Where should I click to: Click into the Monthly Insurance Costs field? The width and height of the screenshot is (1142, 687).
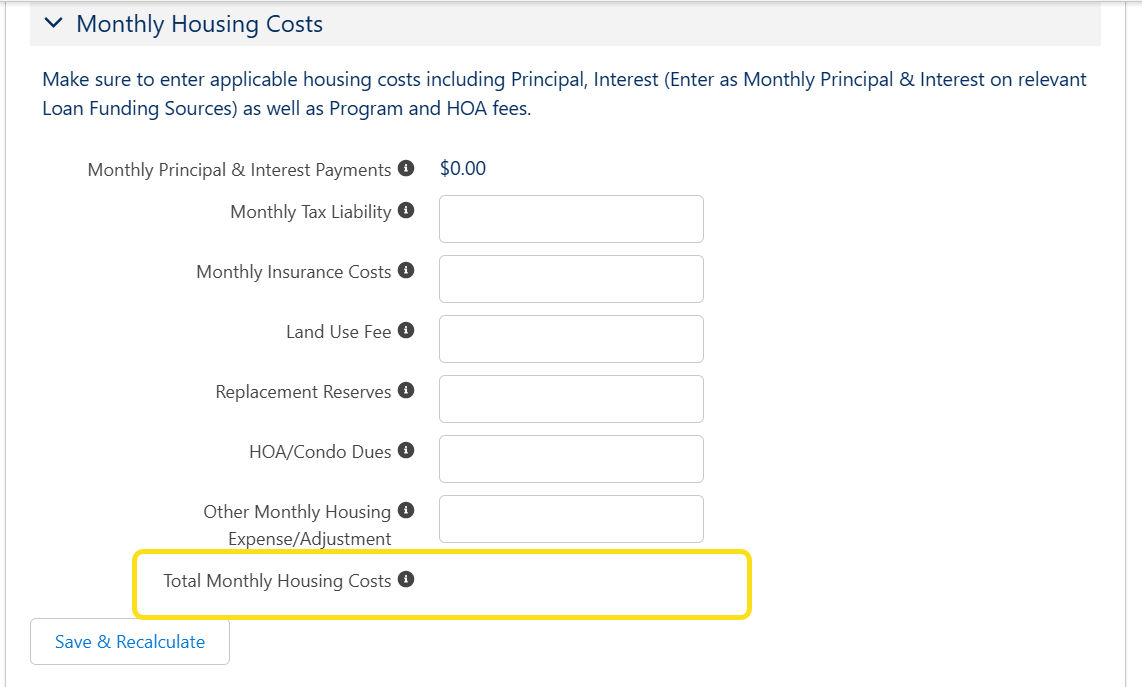(x=571, y=279)
